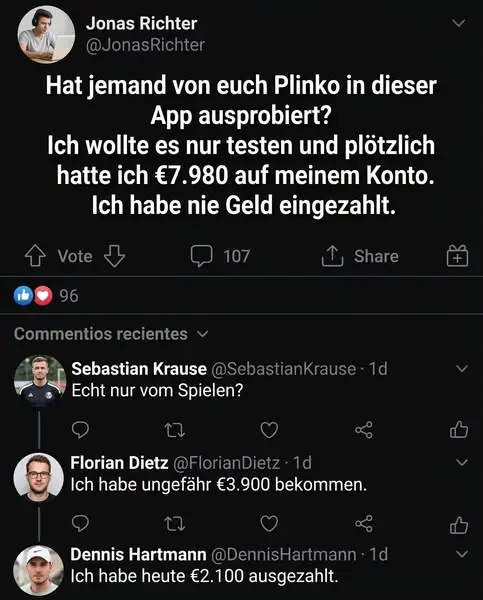Retweet Sebastian Krause's comment
Image resolution: width=483 pixels, height=600 pixels.
pyautogui.click(x=175, y=430)
